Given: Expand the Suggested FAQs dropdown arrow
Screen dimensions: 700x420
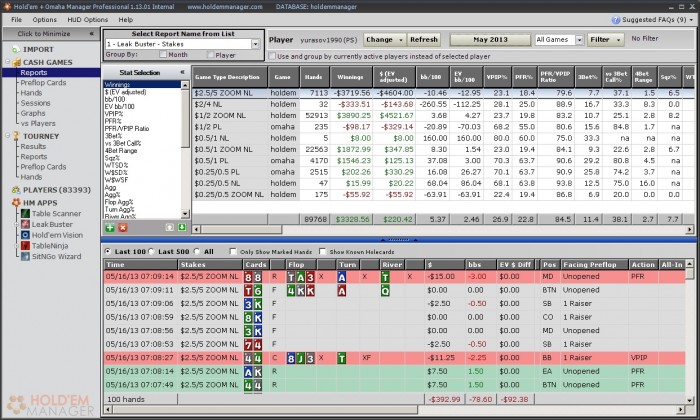Looking at the screenshot, I should pos(691,20).
